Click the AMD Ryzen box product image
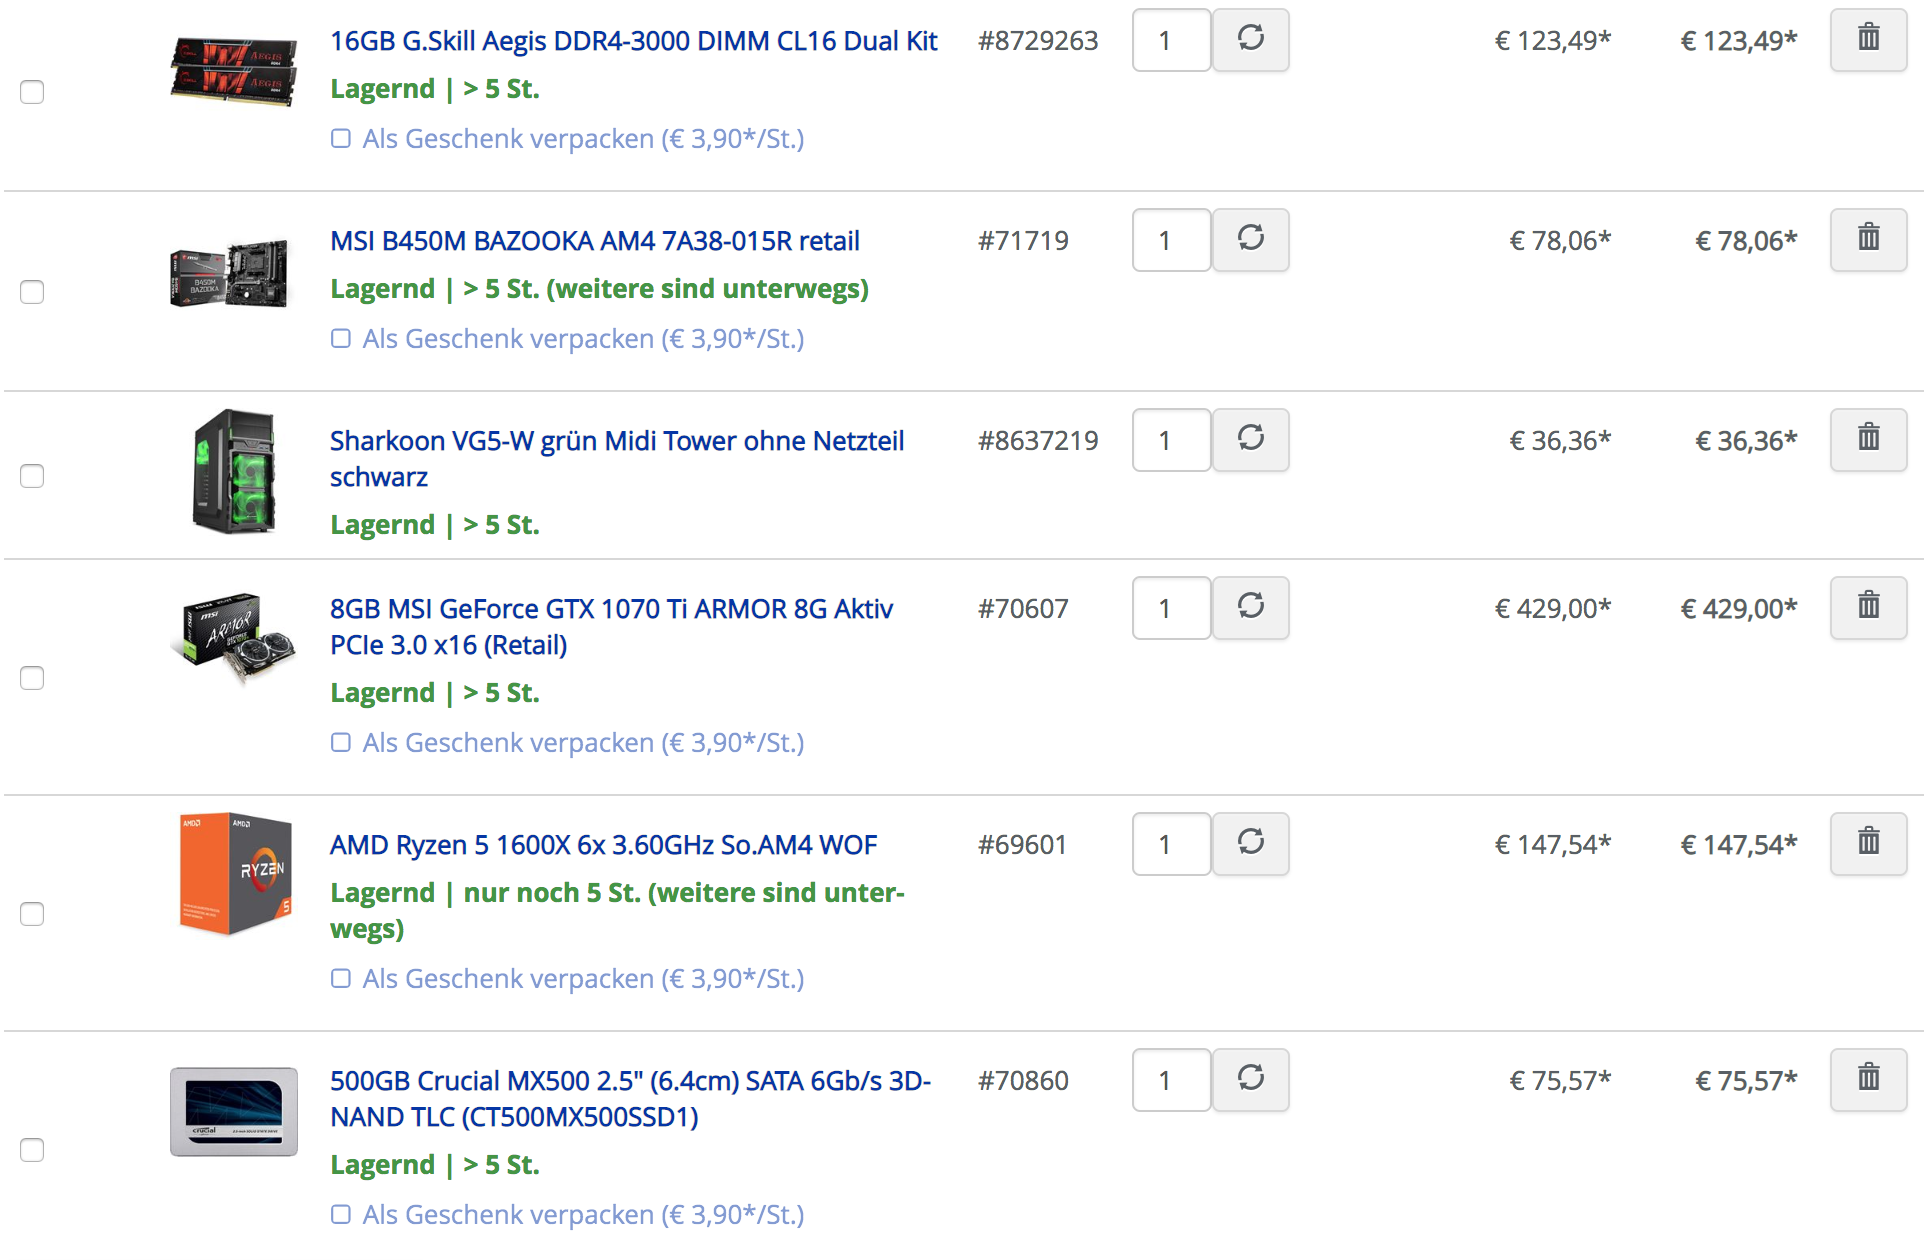 (234, 874)
